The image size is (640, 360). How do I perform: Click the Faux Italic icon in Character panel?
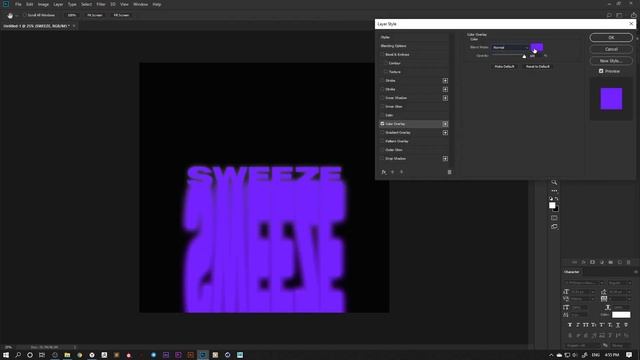pyautogui.click(x=578, y=325)
